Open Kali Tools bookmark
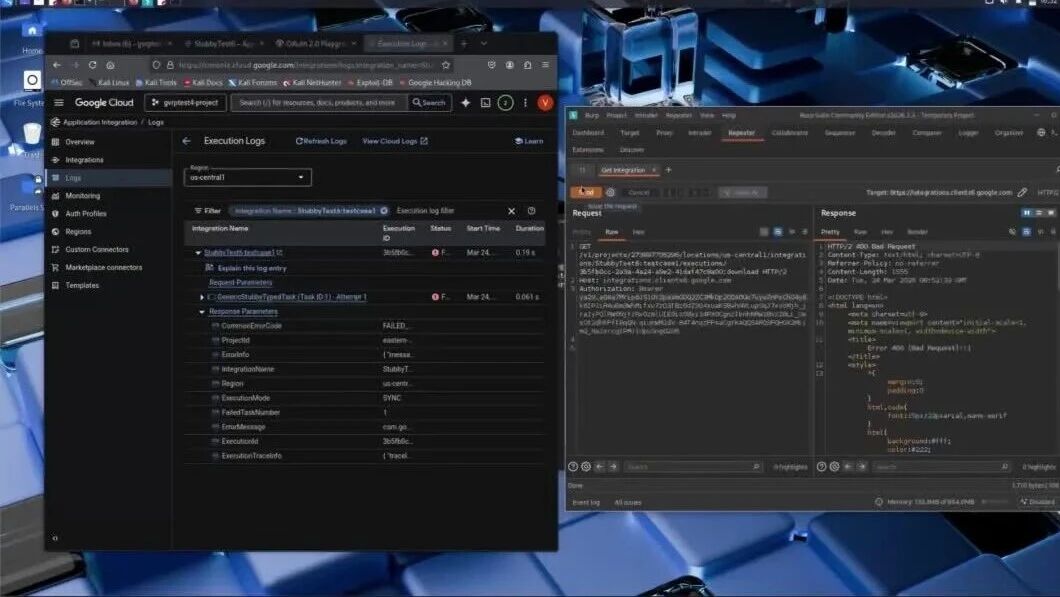 click(x=156, y=82)
